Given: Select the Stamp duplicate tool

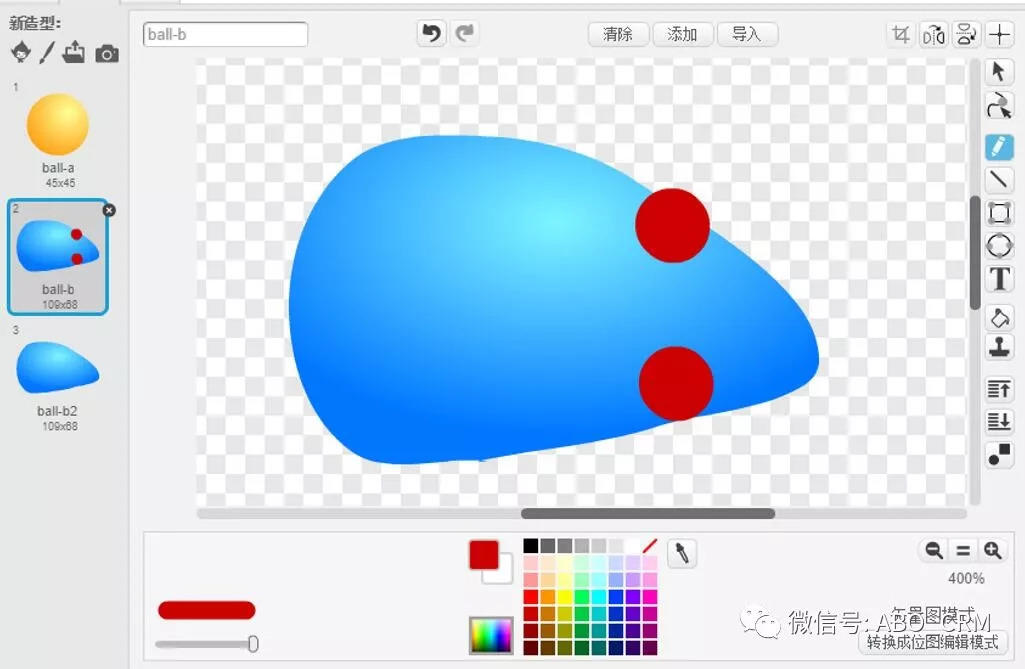Looking at the screenshot, I should pos(999,347).
